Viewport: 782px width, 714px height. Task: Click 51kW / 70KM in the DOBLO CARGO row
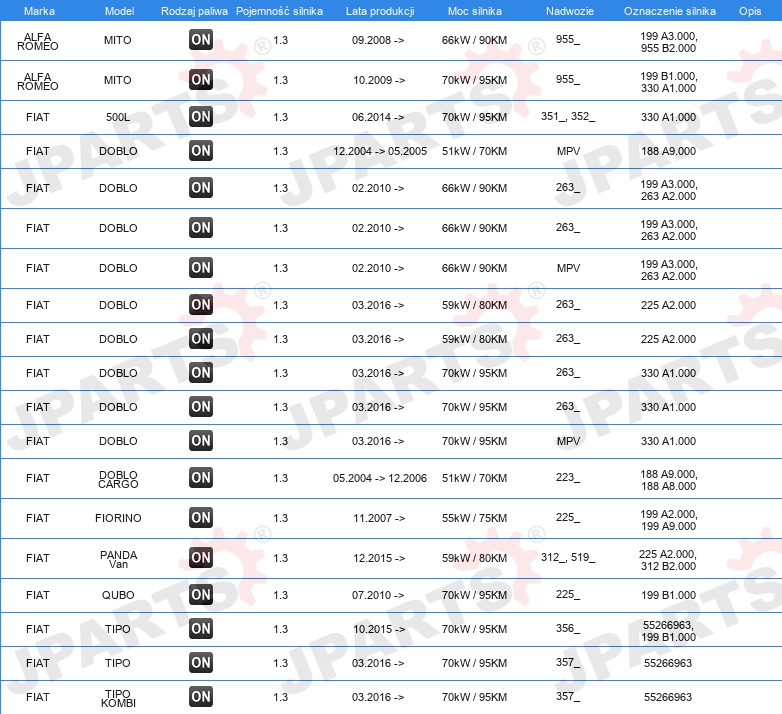pyautogui.click(x=474, y=478)
